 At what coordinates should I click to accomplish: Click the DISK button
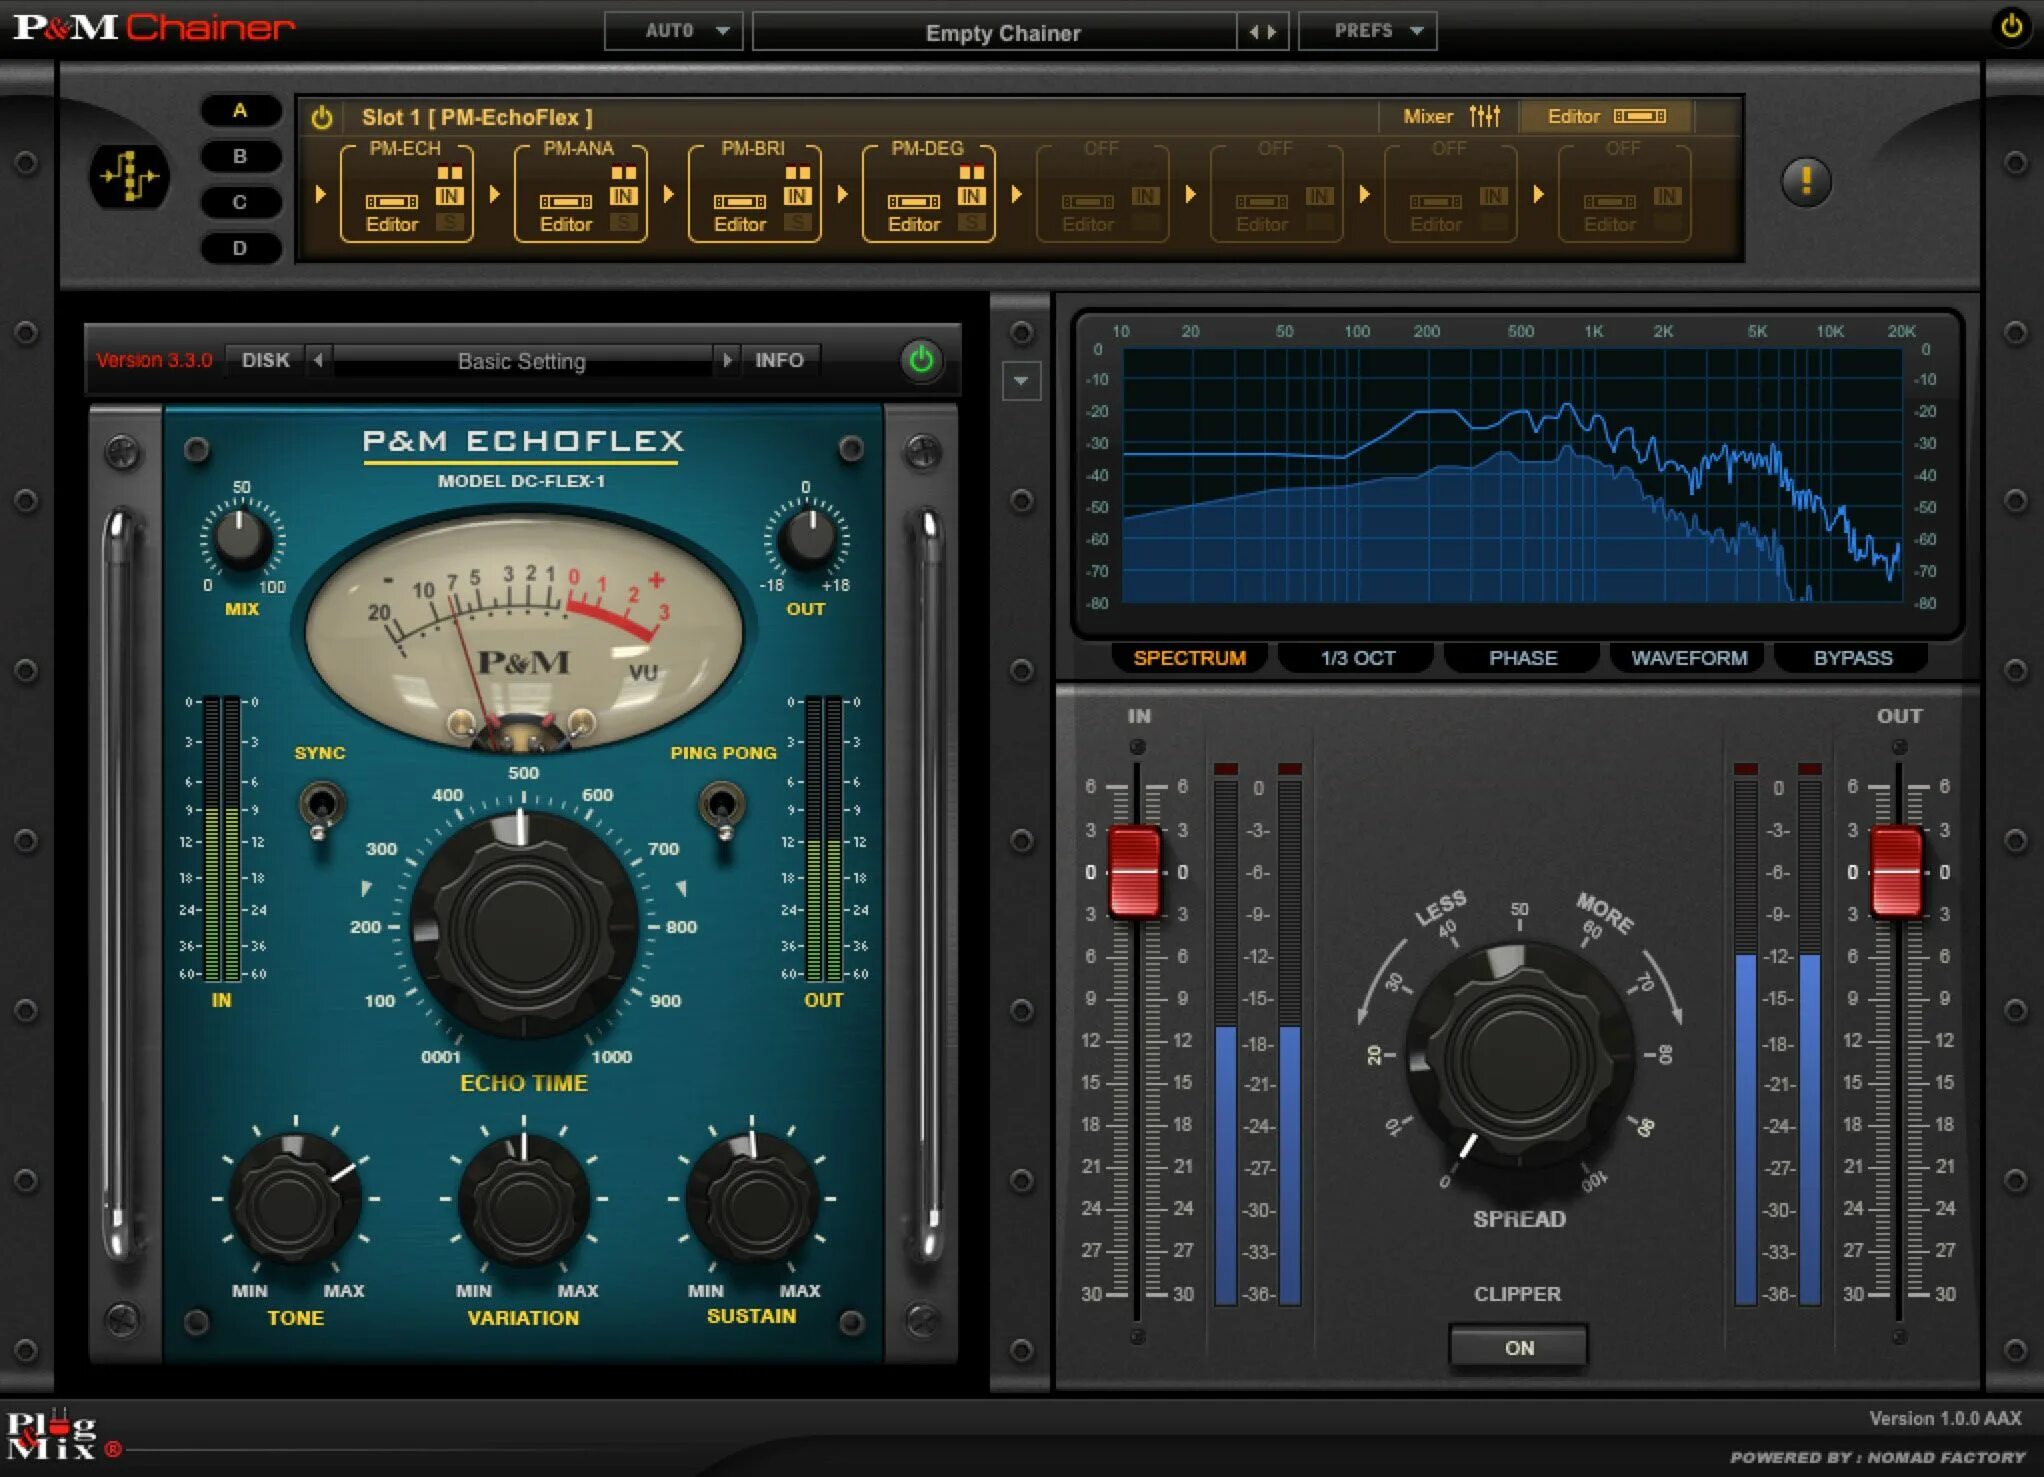point(265,360)
